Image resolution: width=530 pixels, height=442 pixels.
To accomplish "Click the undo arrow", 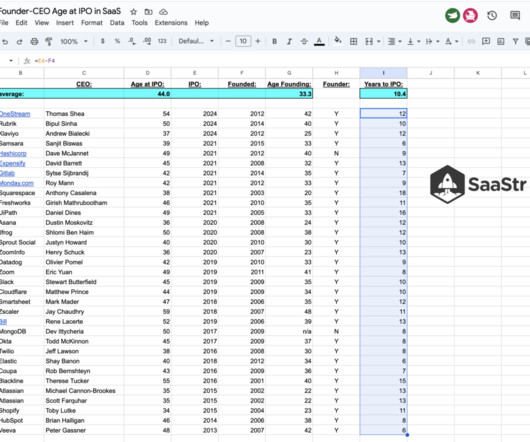I will coord(5,42).
